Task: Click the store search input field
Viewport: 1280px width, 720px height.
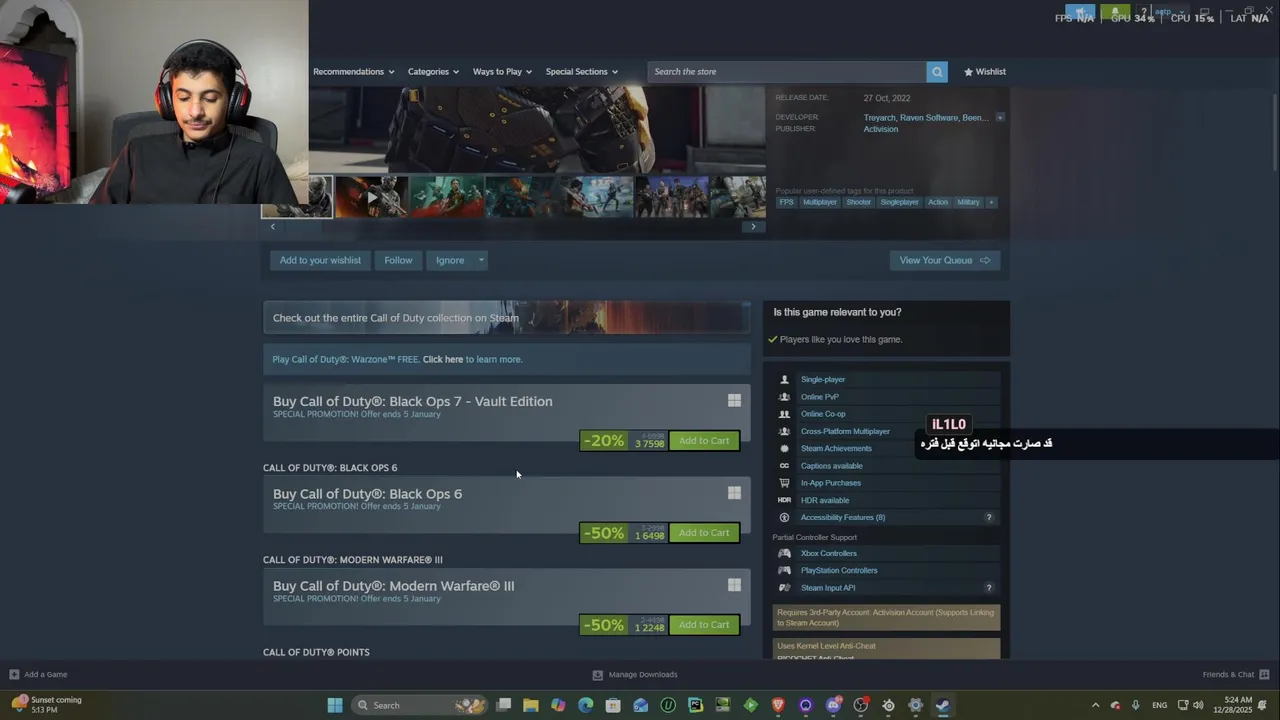Action: tap(787, 72)
